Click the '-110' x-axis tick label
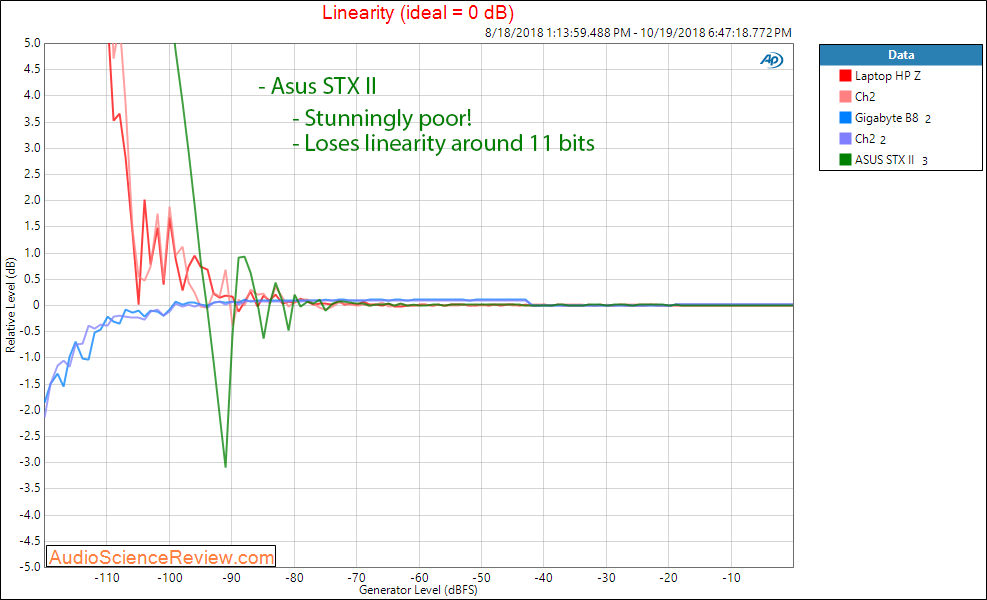The image size is (987, 600). pyautogui.click(x=107, y=577)
